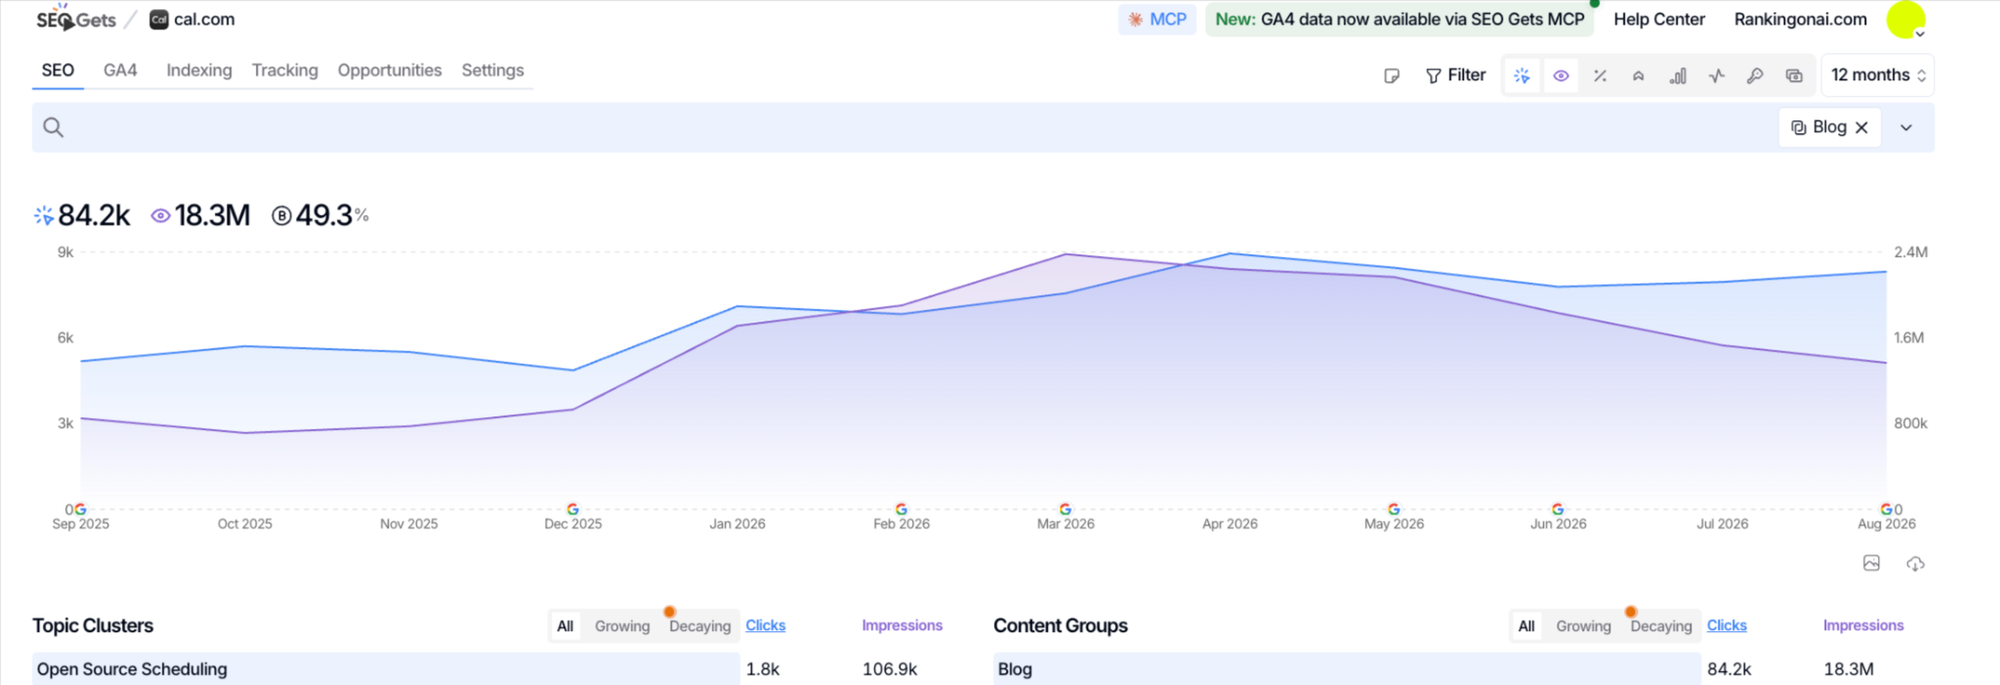Switch to the Tracking tab
2000x685 pixels.
tap(285, 70)
